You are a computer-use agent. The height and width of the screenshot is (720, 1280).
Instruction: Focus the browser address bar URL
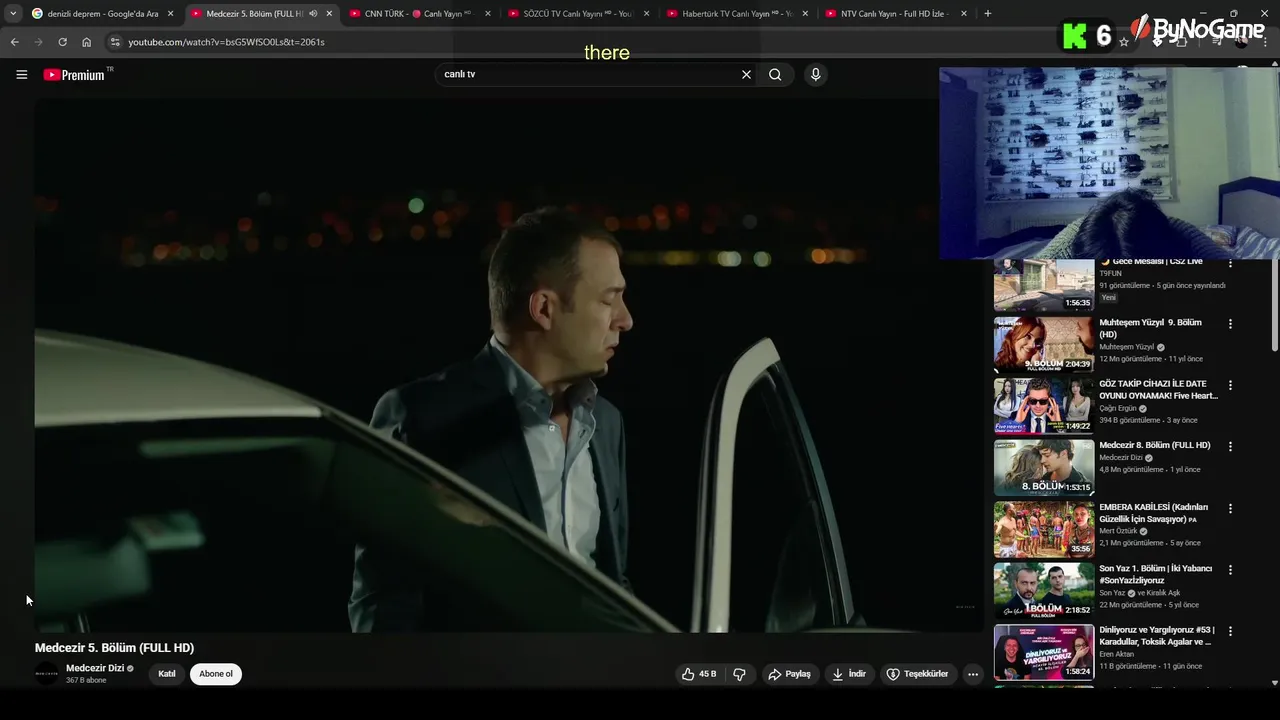[226, 42]
